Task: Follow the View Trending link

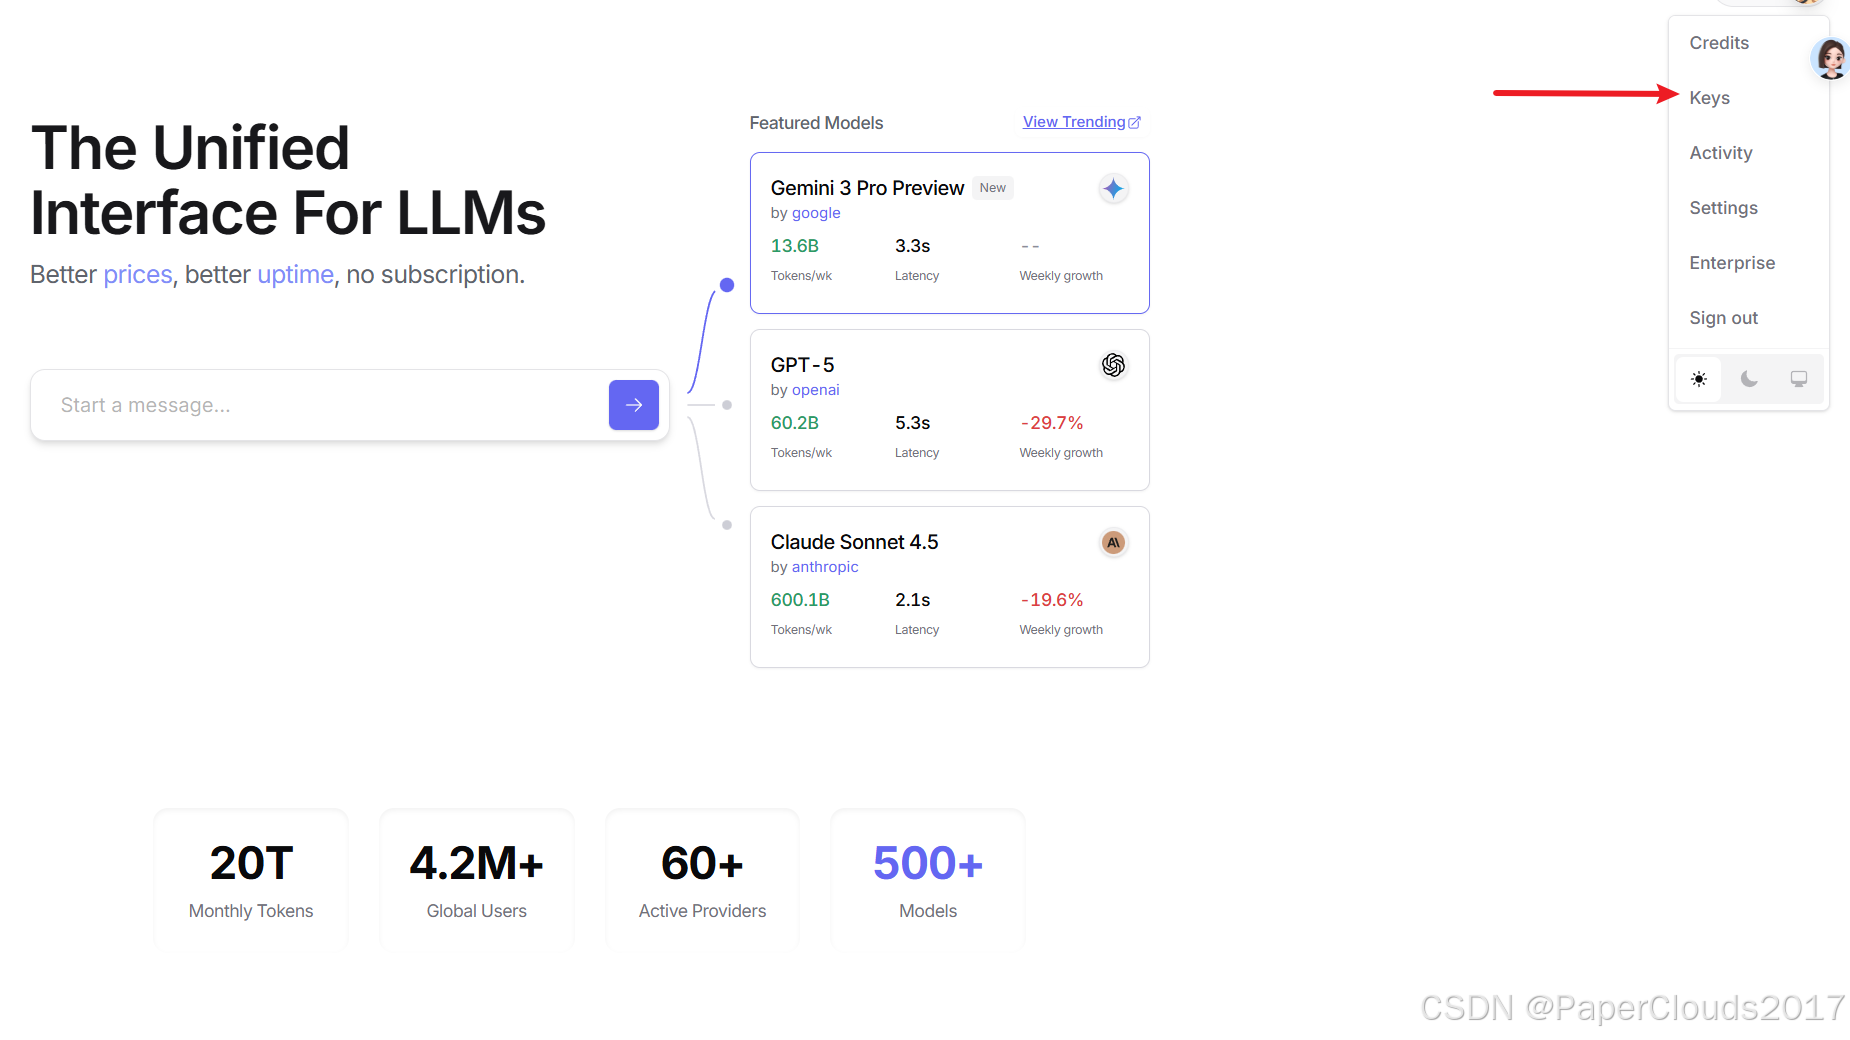Action: [1074, 122]
